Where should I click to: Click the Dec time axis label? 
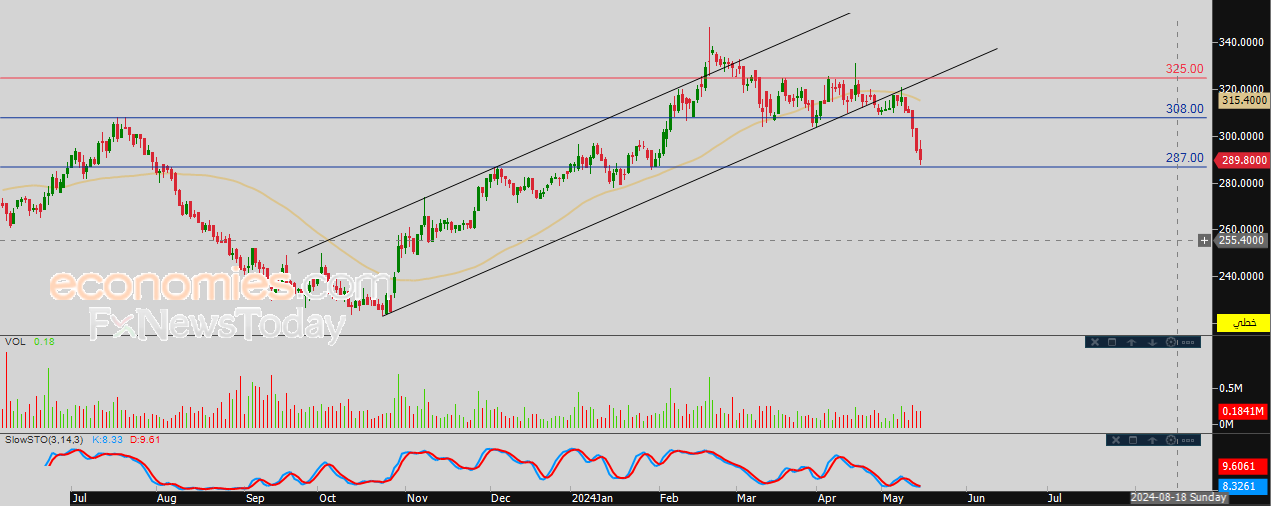coord(500,497)
